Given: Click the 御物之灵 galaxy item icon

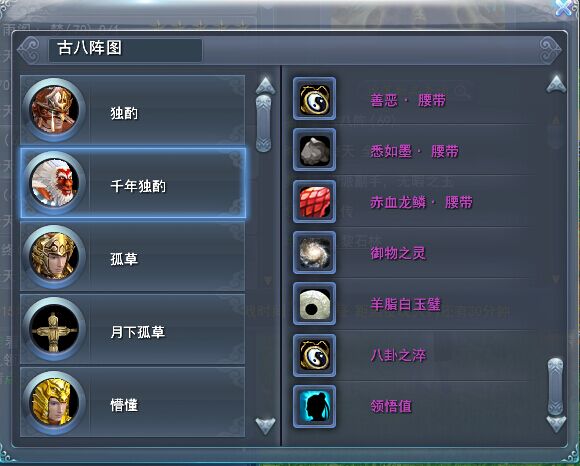Looking at the screenshot, I should tap(314, 253).
